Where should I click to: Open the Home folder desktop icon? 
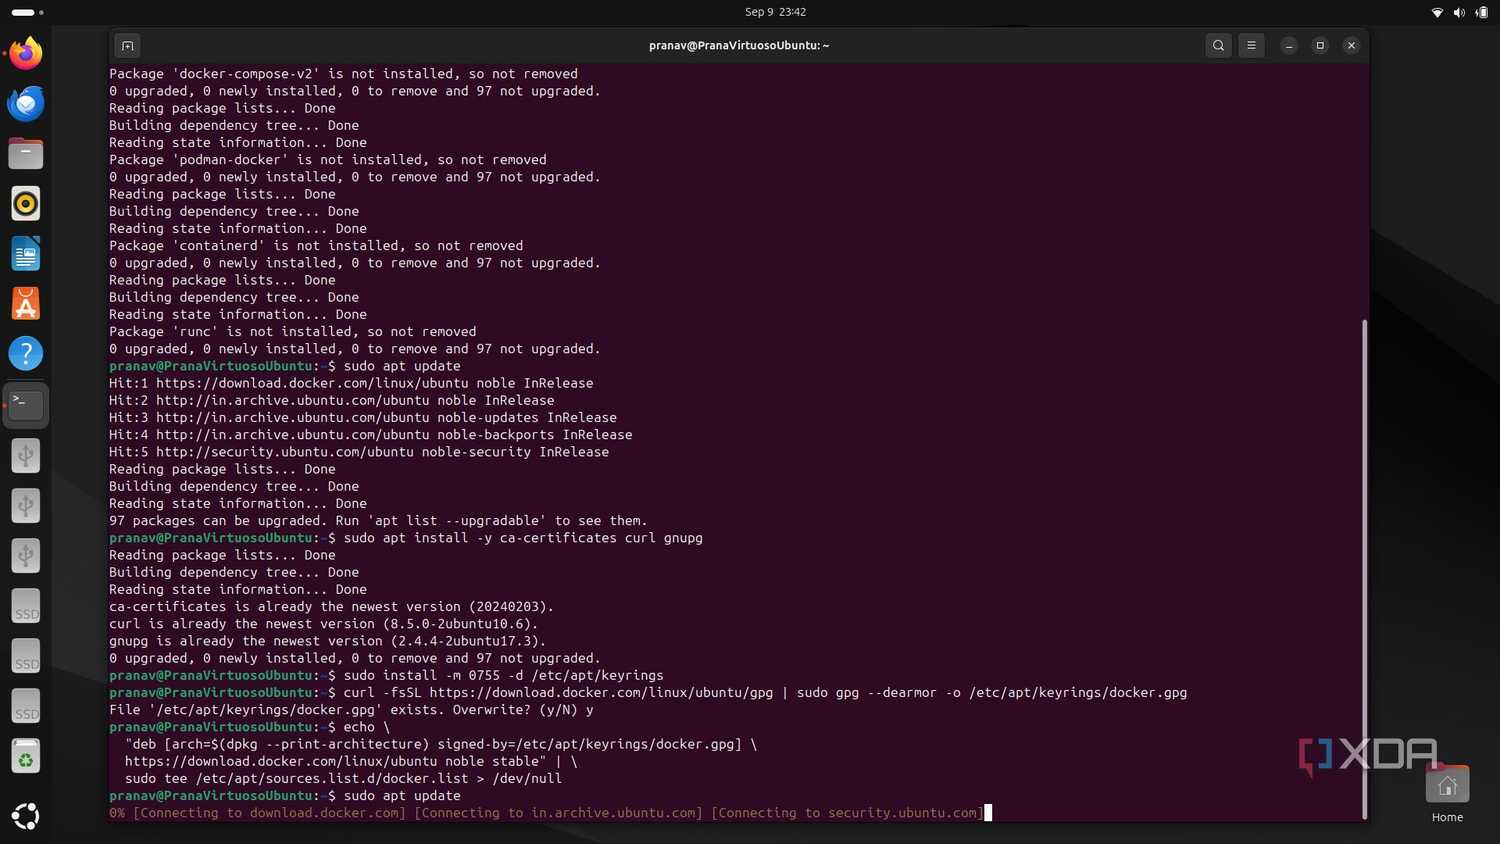coord(1447,794)
